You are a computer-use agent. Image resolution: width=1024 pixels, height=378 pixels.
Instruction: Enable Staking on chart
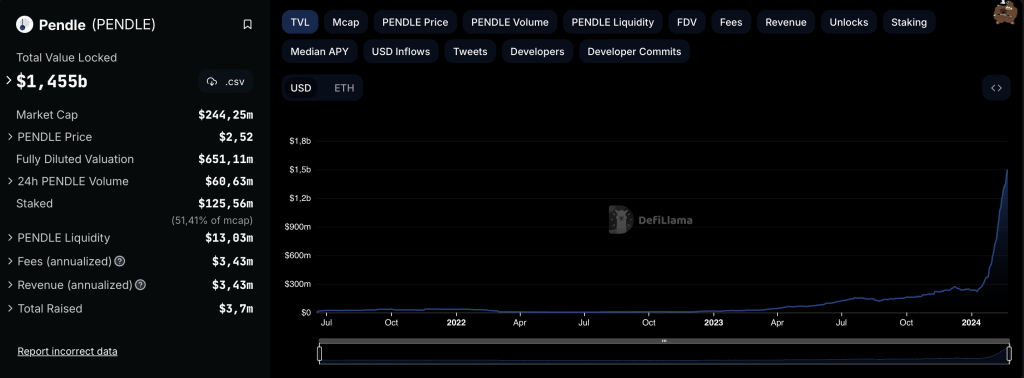909,22
